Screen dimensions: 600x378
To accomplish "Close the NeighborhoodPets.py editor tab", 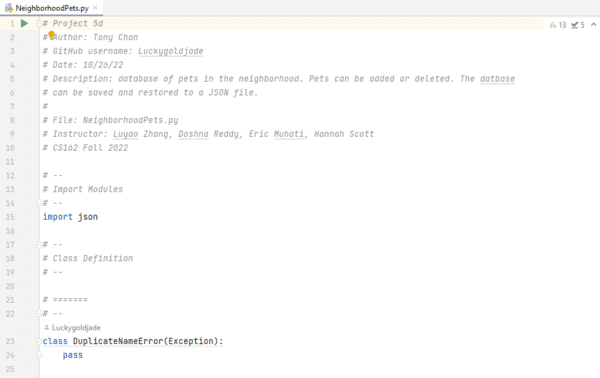I will click(95, 8).
